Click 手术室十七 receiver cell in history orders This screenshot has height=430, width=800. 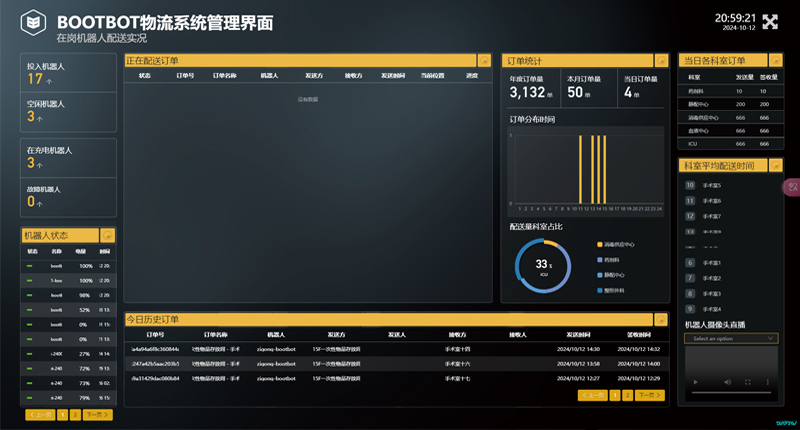(457, 378)
